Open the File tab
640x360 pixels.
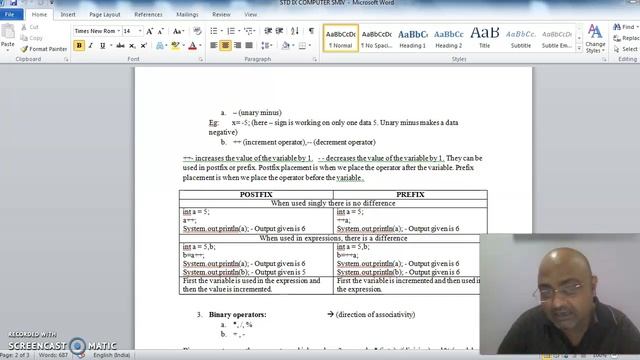[x=10, y=14]
